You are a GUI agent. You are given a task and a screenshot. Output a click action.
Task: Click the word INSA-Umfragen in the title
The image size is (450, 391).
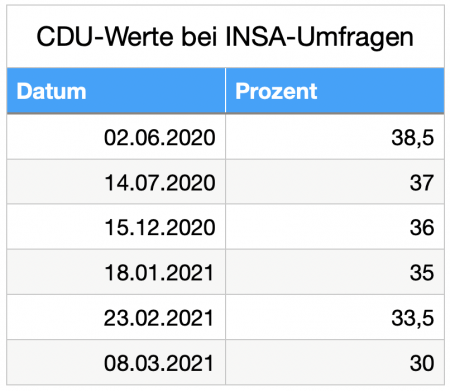coord(319,37)
